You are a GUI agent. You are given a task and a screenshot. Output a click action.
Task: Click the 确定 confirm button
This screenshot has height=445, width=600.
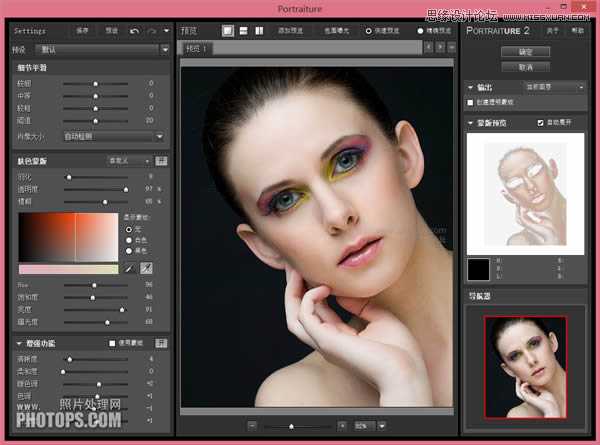[526, 50]
